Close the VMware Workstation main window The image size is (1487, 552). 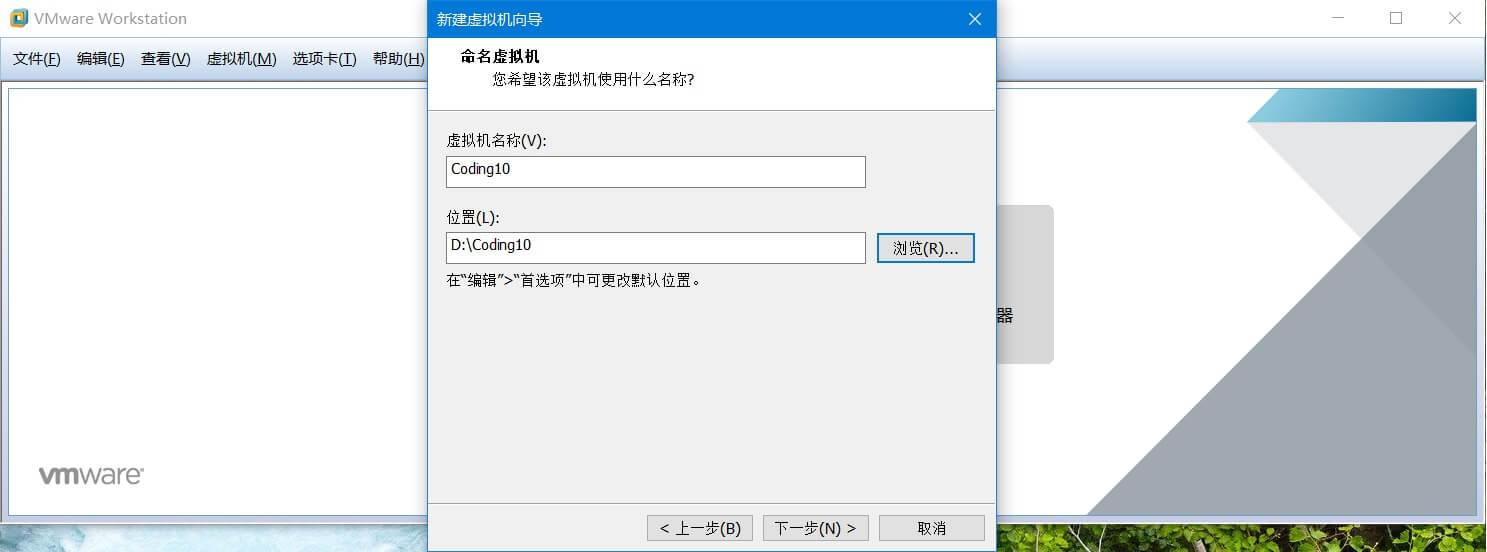[x=1455, y=18]
